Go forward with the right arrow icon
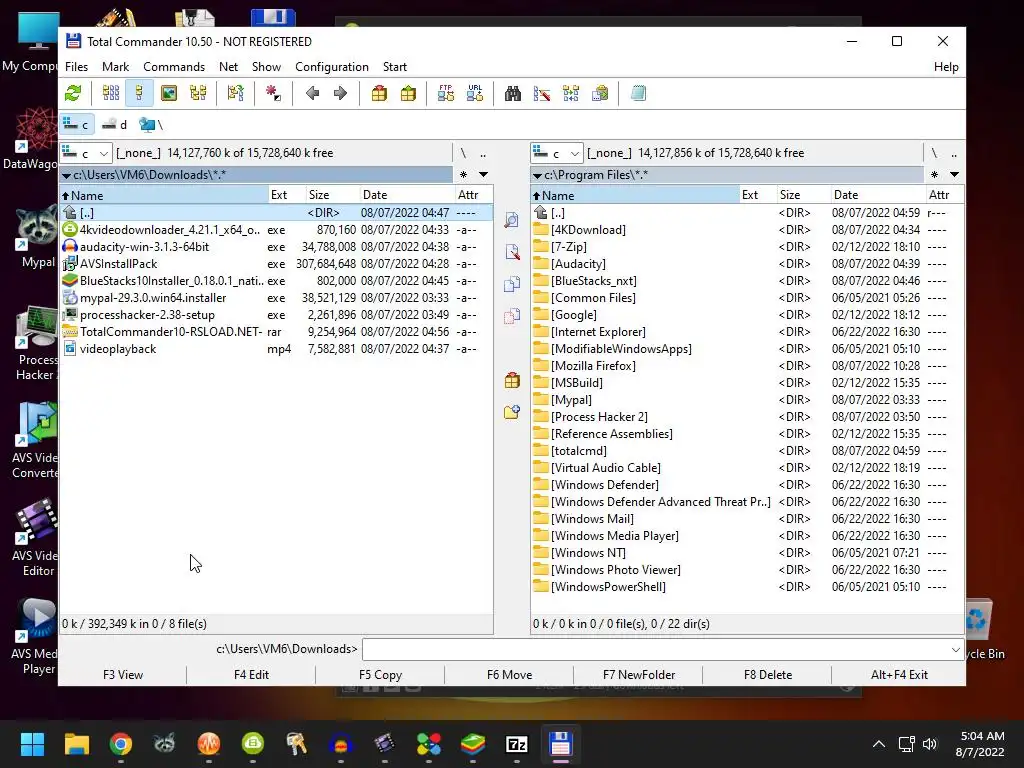This screenshot has width=1024, height=768. [340, 93]
